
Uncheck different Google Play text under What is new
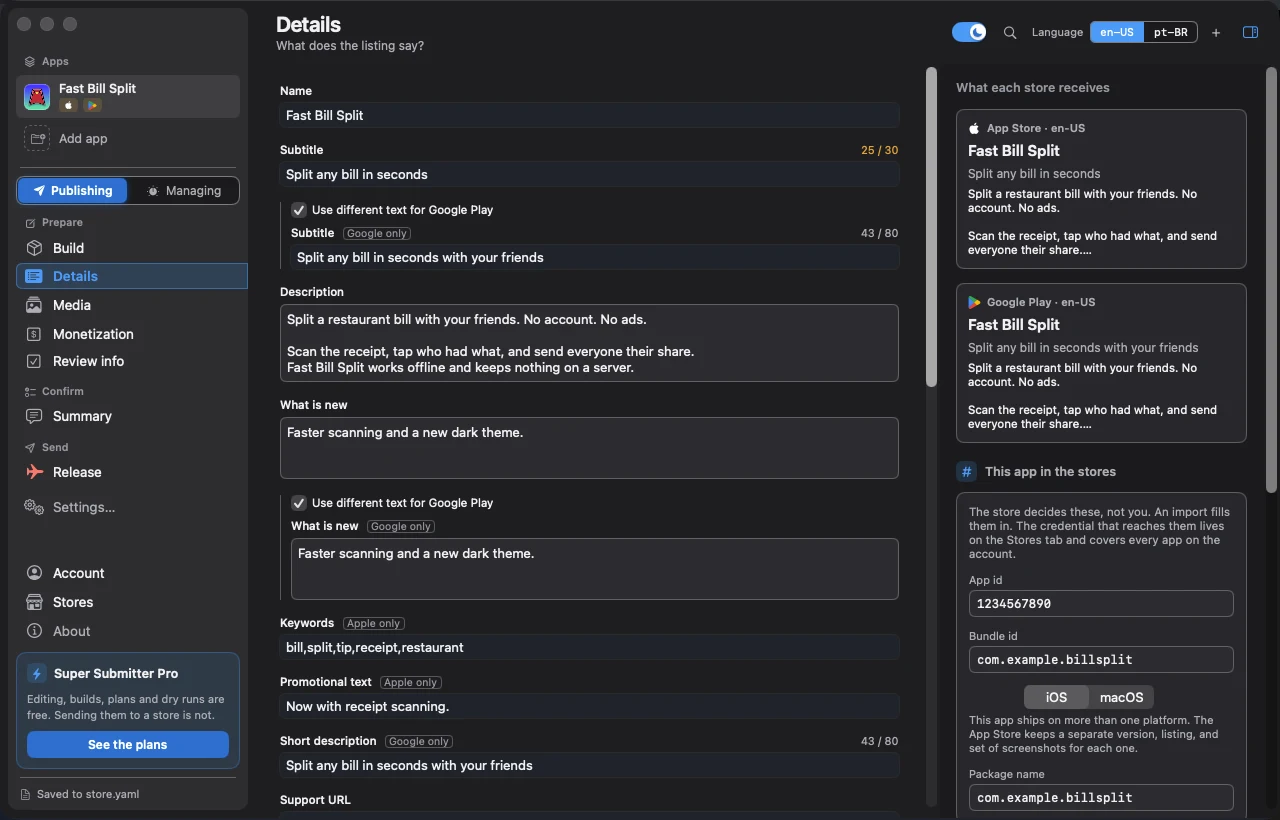[x=298, y=503]
